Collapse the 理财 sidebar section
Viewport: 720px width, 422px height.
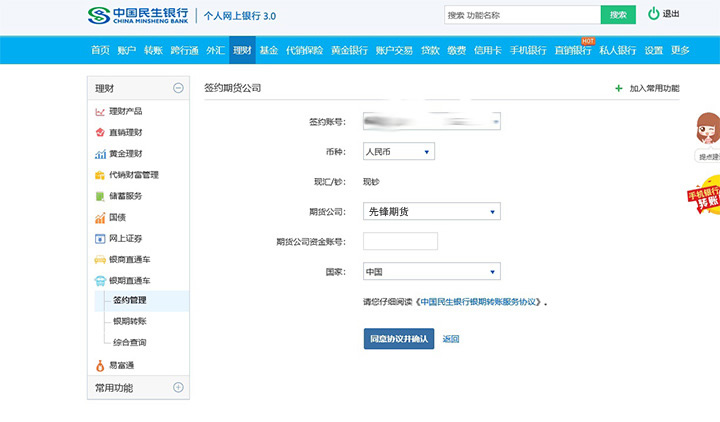[178, 88]
